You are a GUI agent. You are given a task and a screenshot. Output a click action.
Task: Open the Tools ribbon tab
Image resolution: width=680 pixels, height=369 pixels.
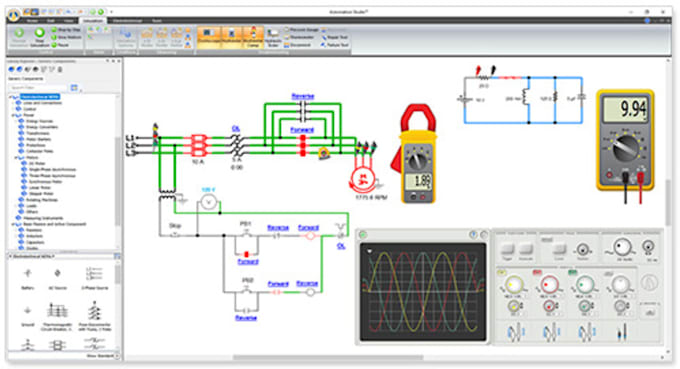point(157,21)
